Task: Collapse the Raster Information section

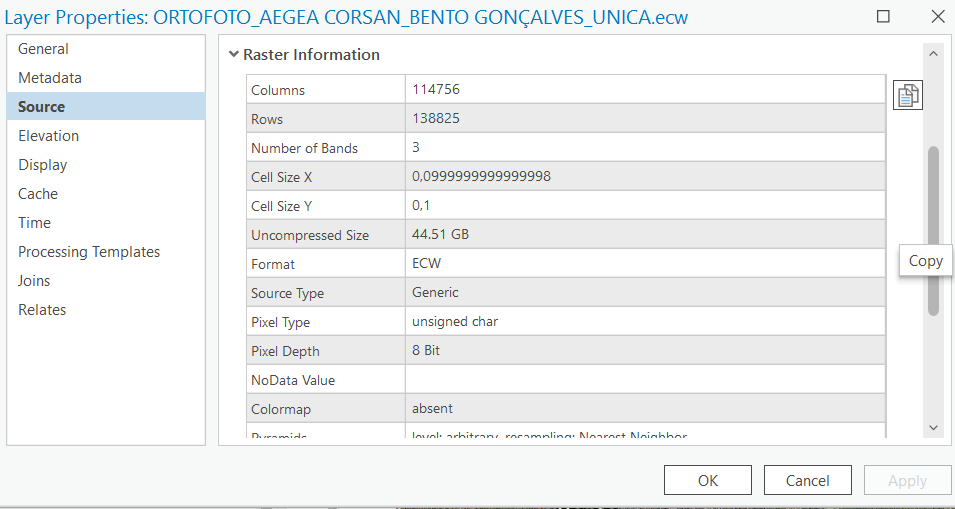Action: coord(234,55)
